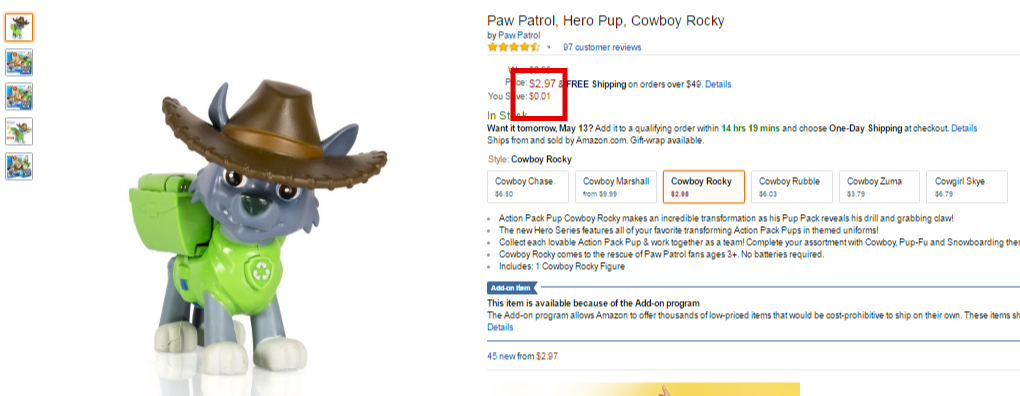Screen dimensions: 1020x396
Task: Click the star rating icons
Action: [x=514, y=47]
